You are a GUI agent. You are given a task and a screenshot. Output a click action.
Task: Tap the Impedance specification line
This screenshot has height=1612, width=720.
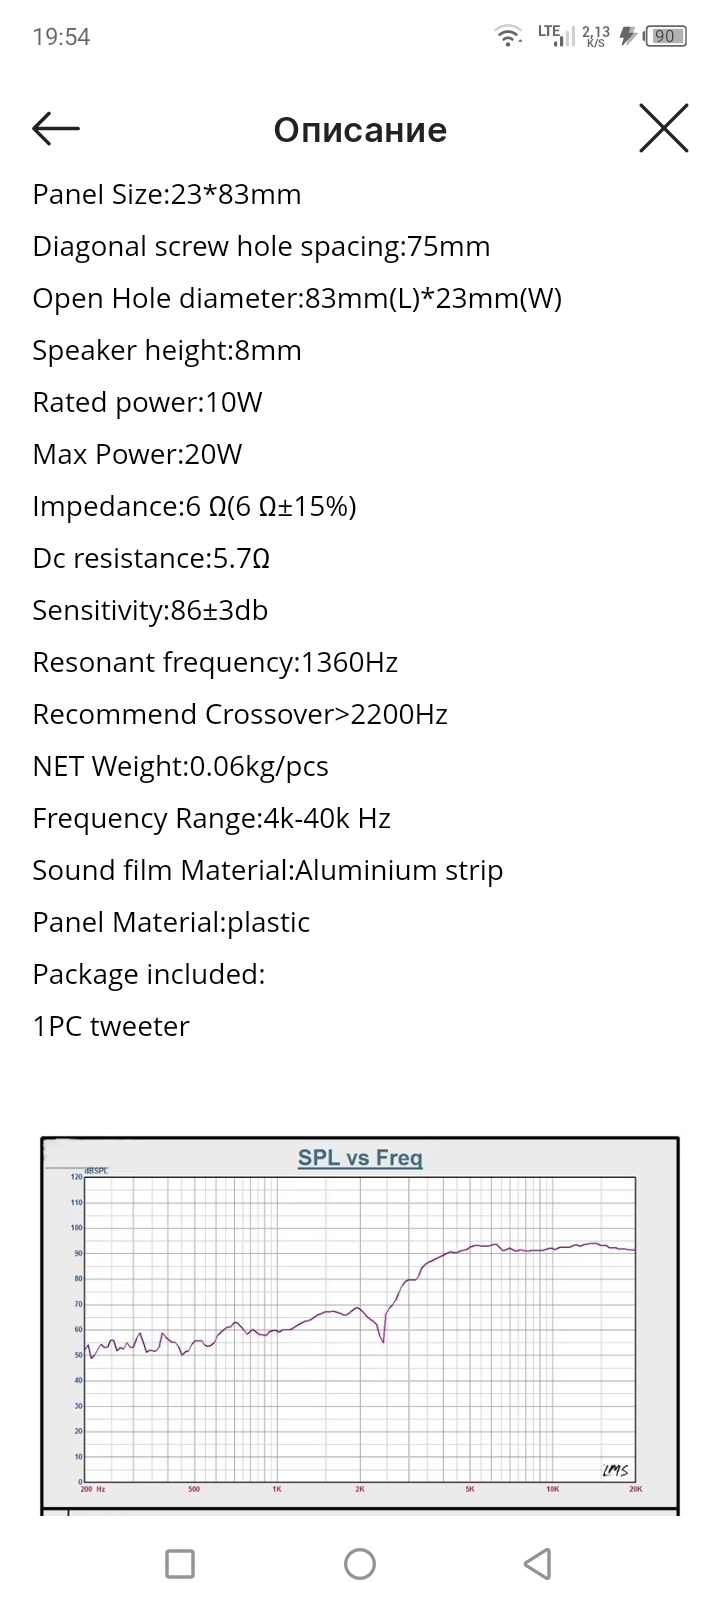[x=194, y=506]
